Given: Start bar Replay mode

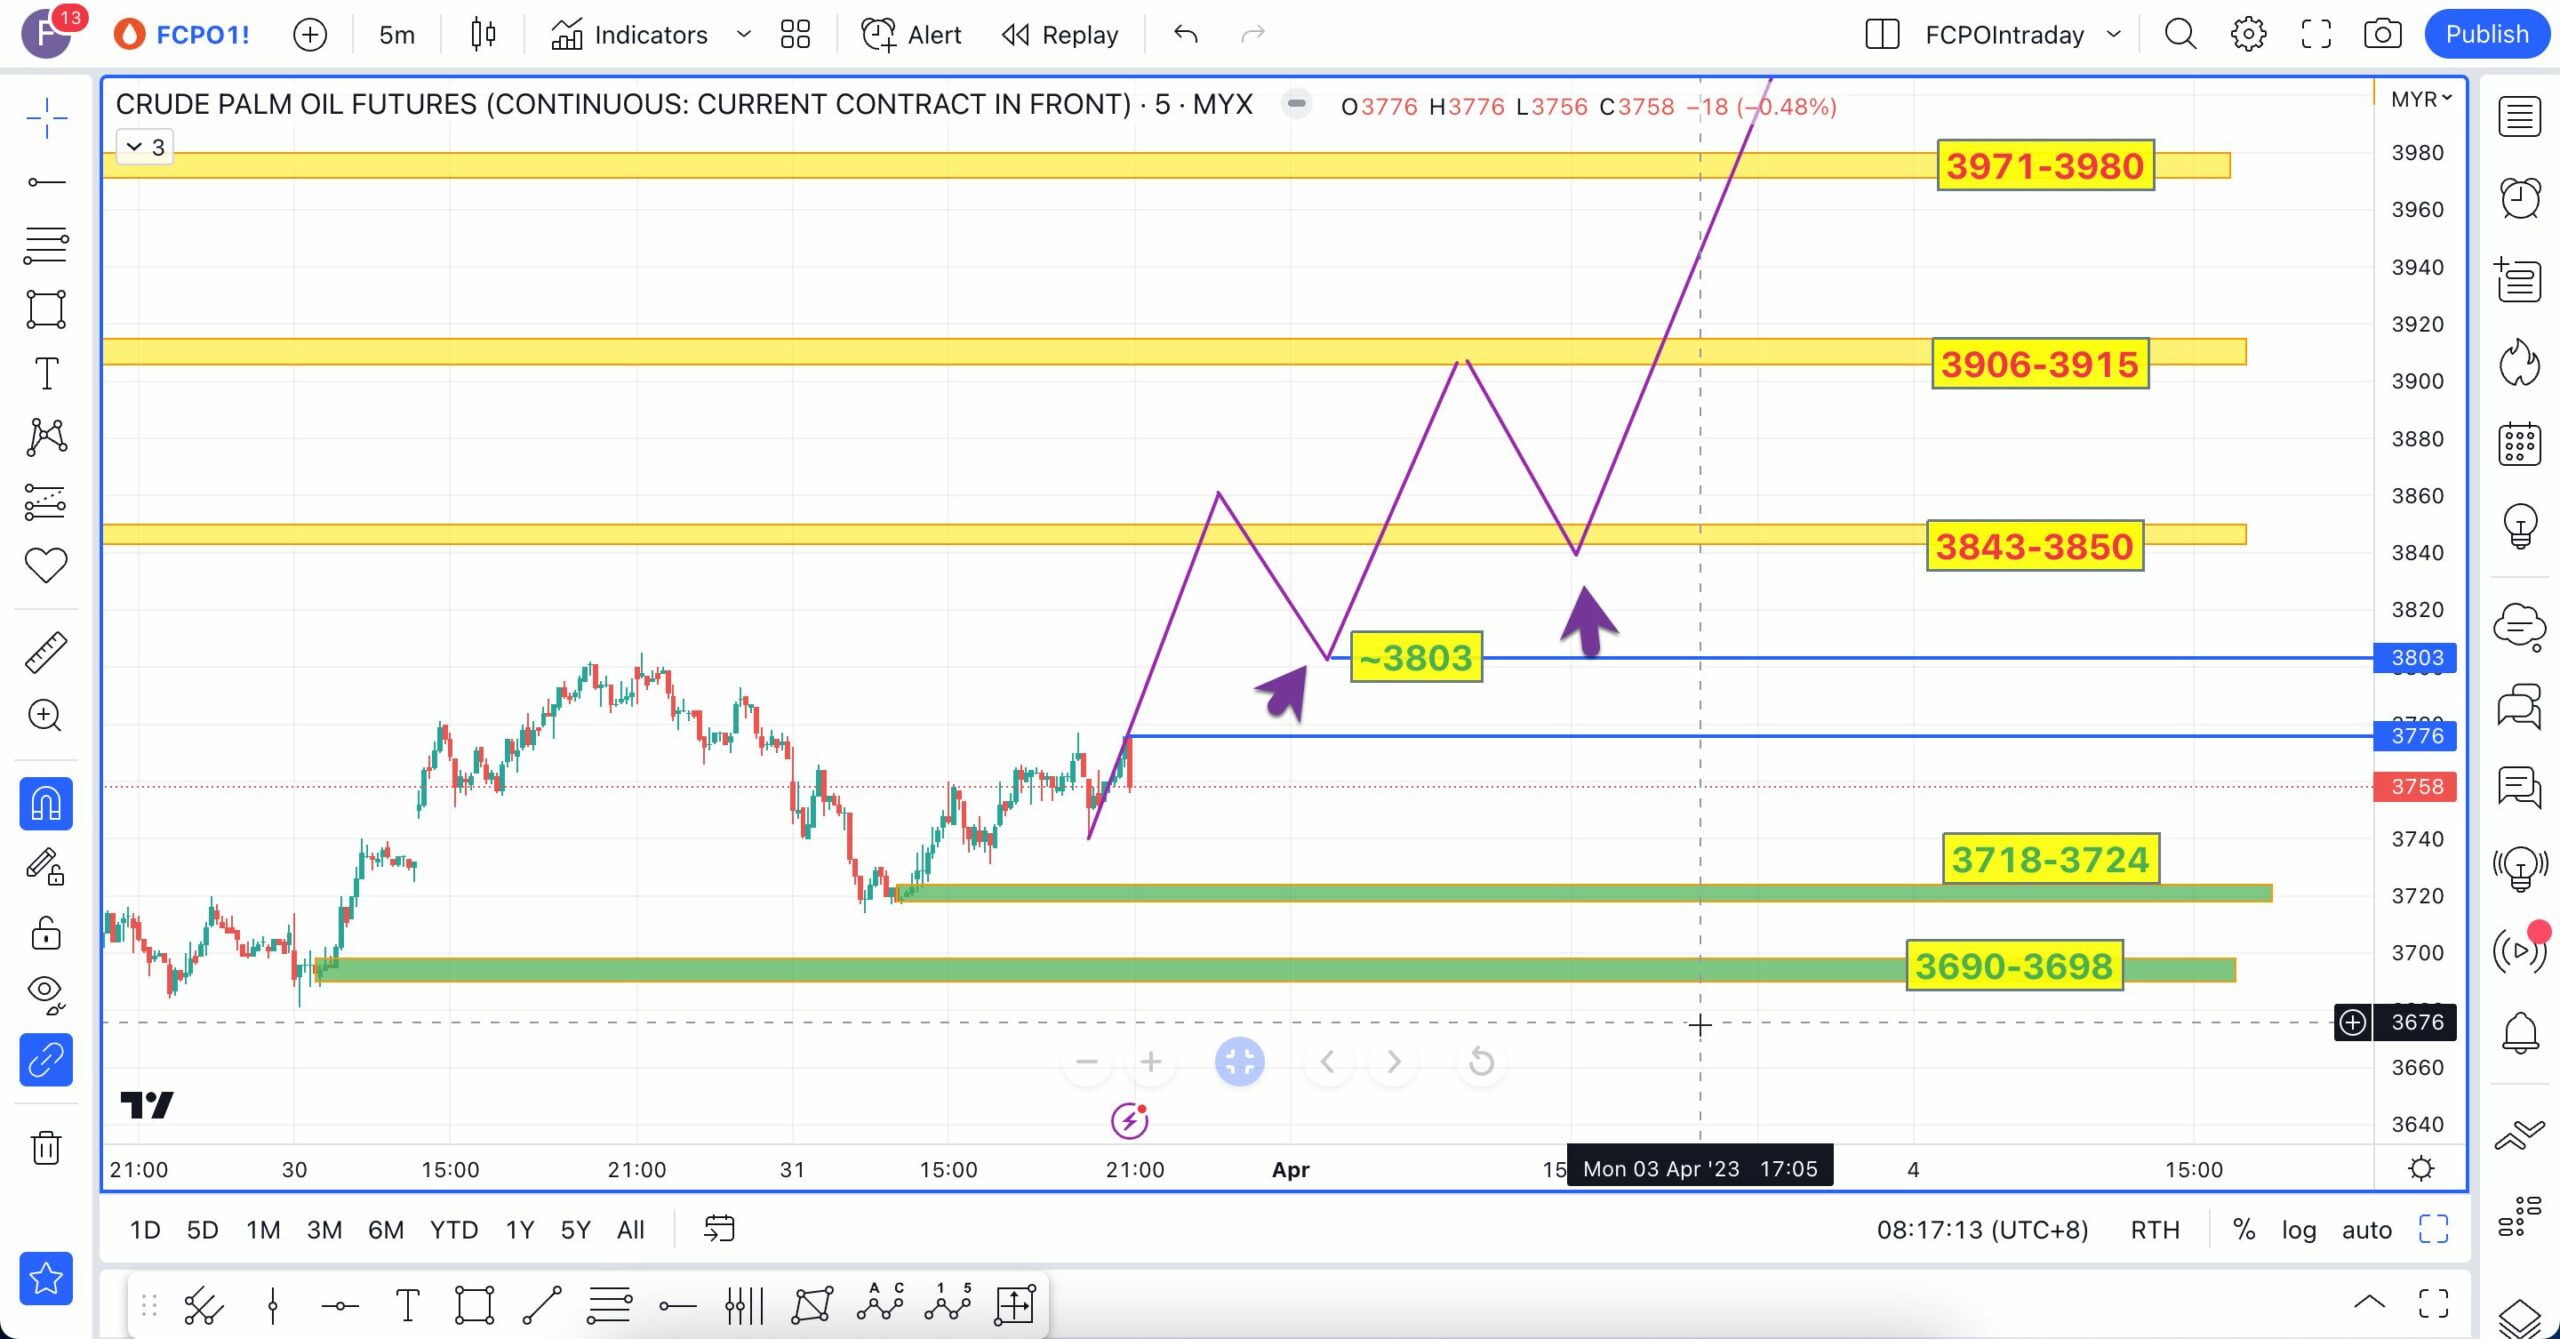Looking at the screenshot, I should click(x=1060, y=35).
